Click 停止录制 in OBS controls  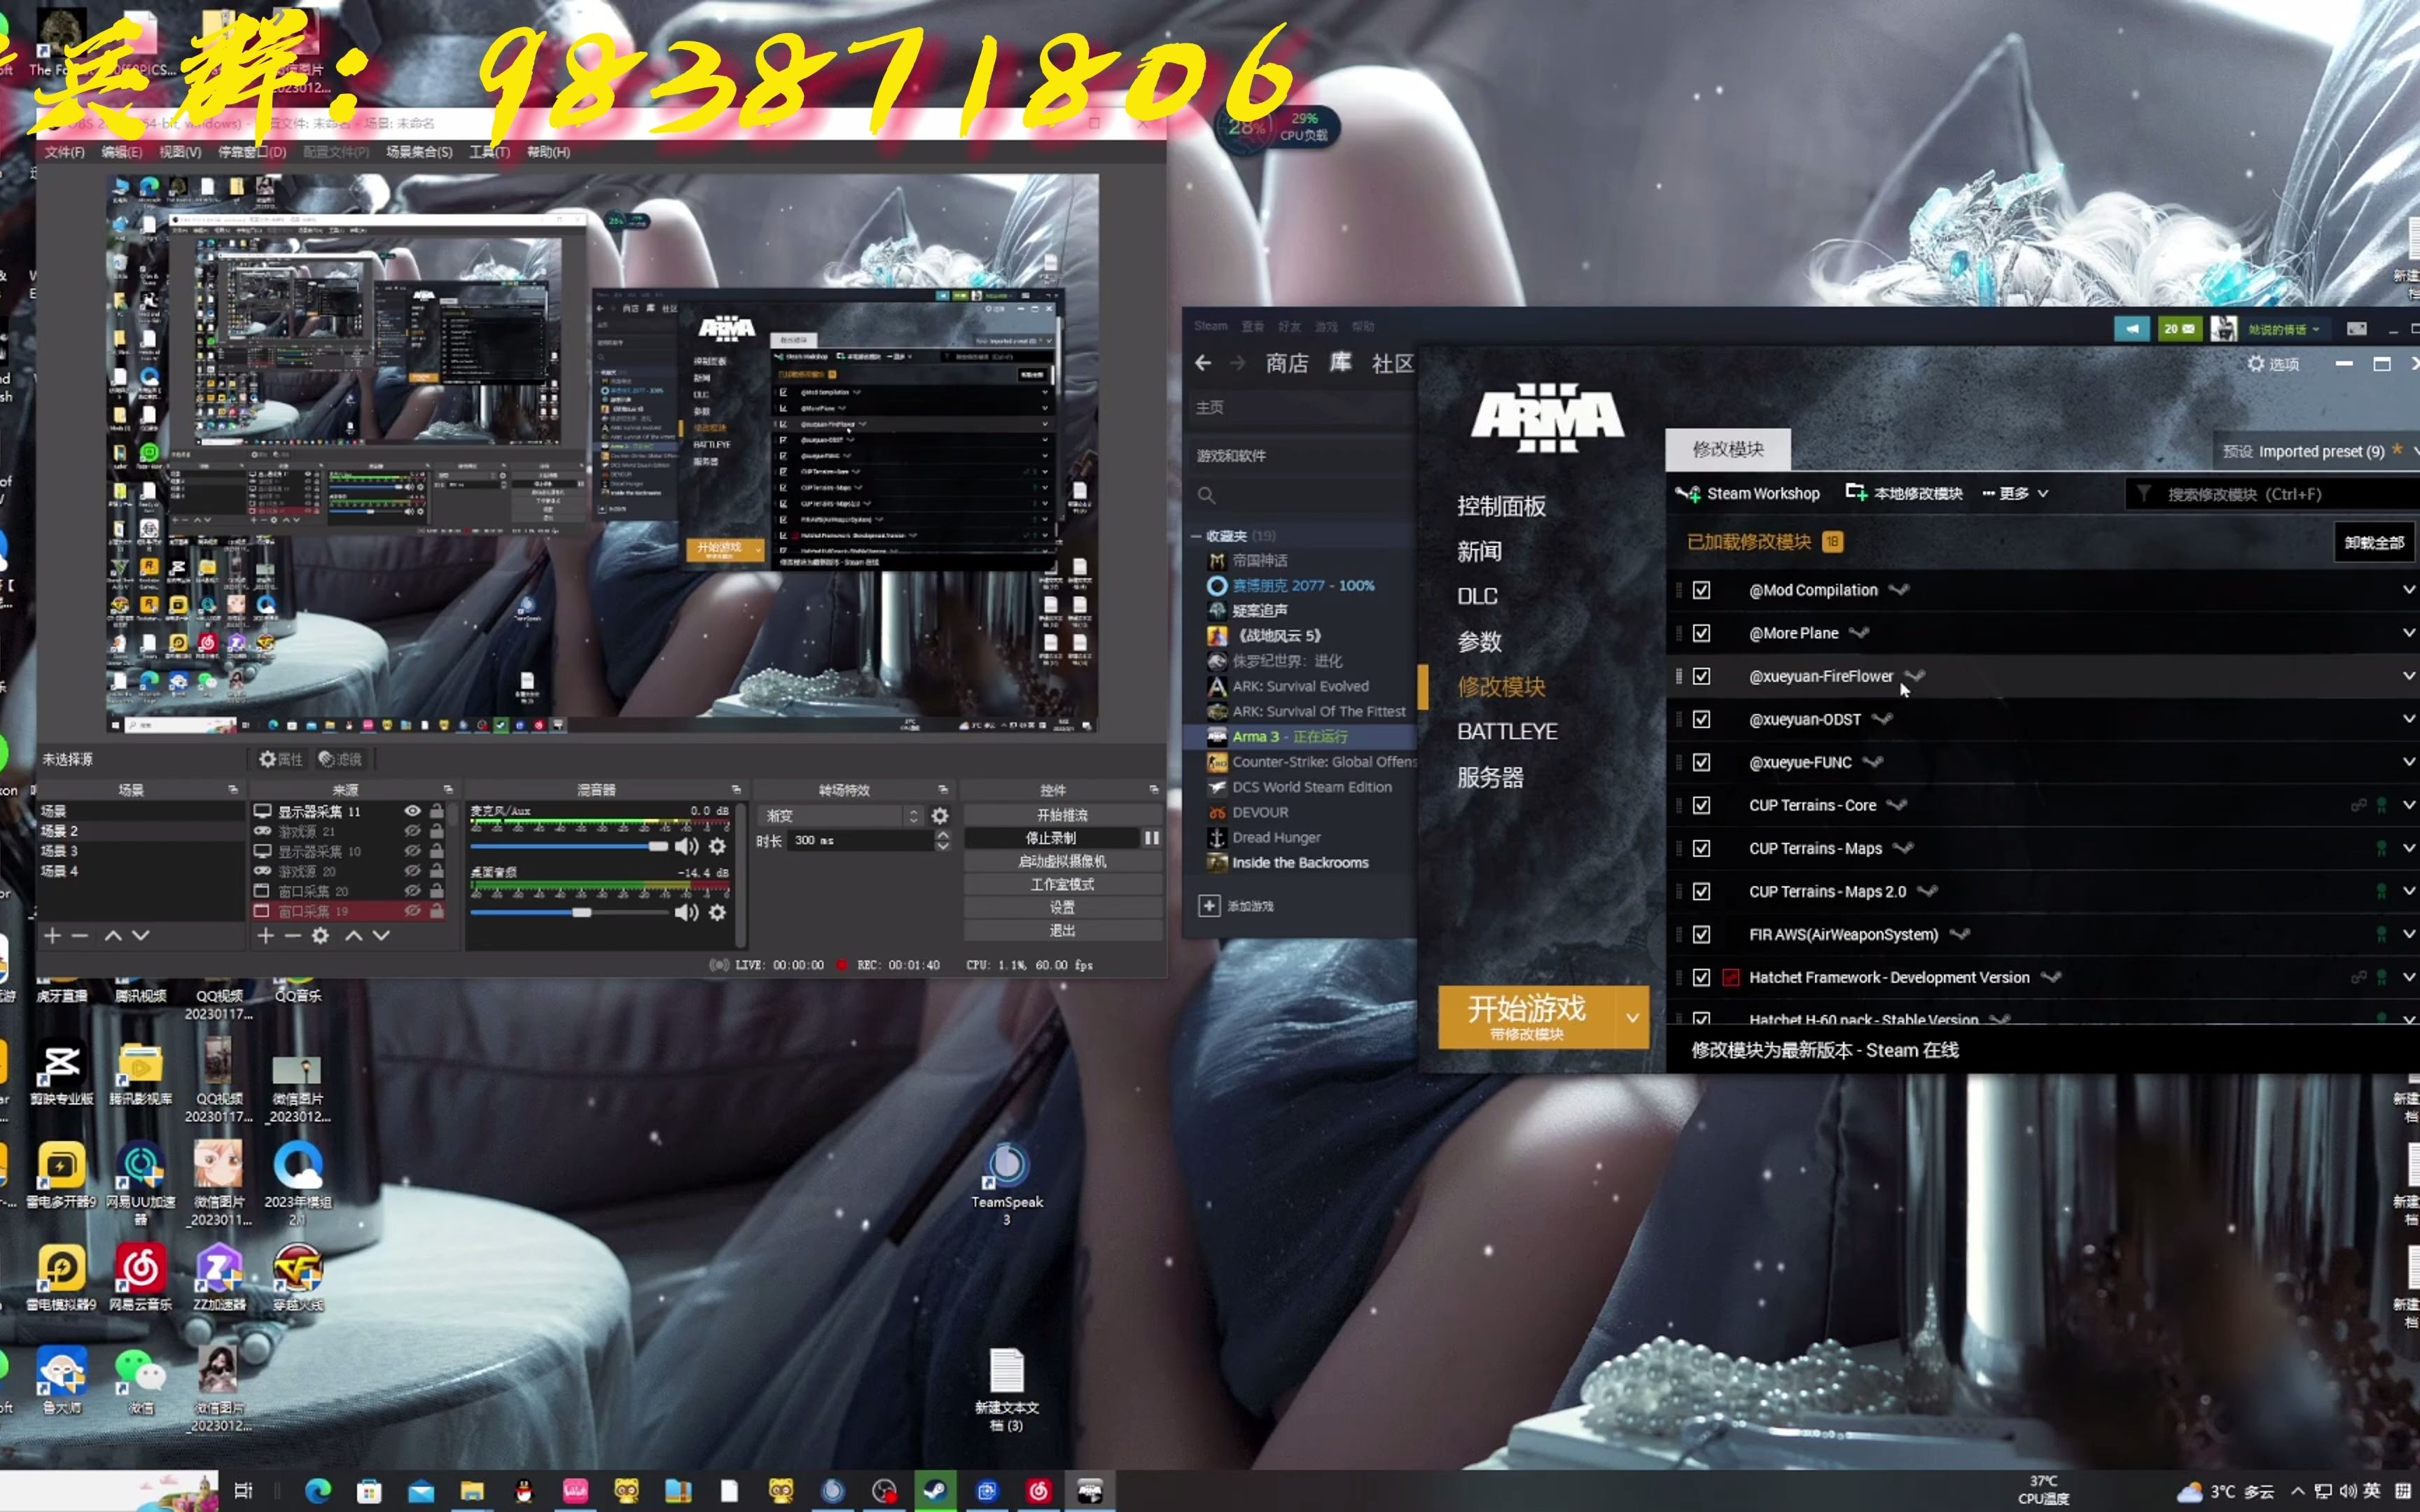pos(1051,838)
